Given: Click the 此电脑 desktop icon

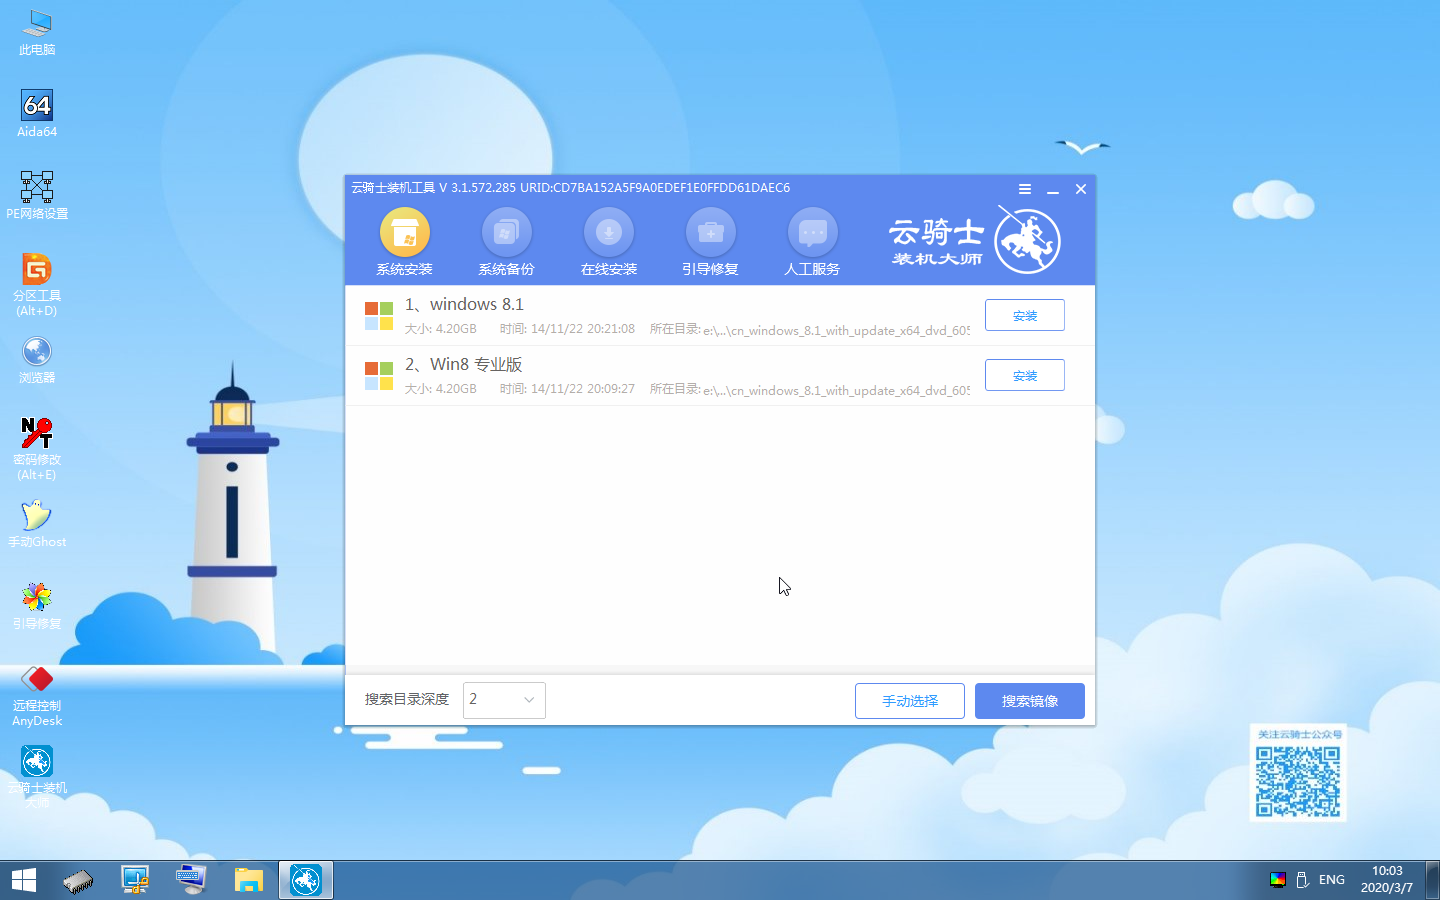Looking at the screenshot, I should [x=37, y=32].
